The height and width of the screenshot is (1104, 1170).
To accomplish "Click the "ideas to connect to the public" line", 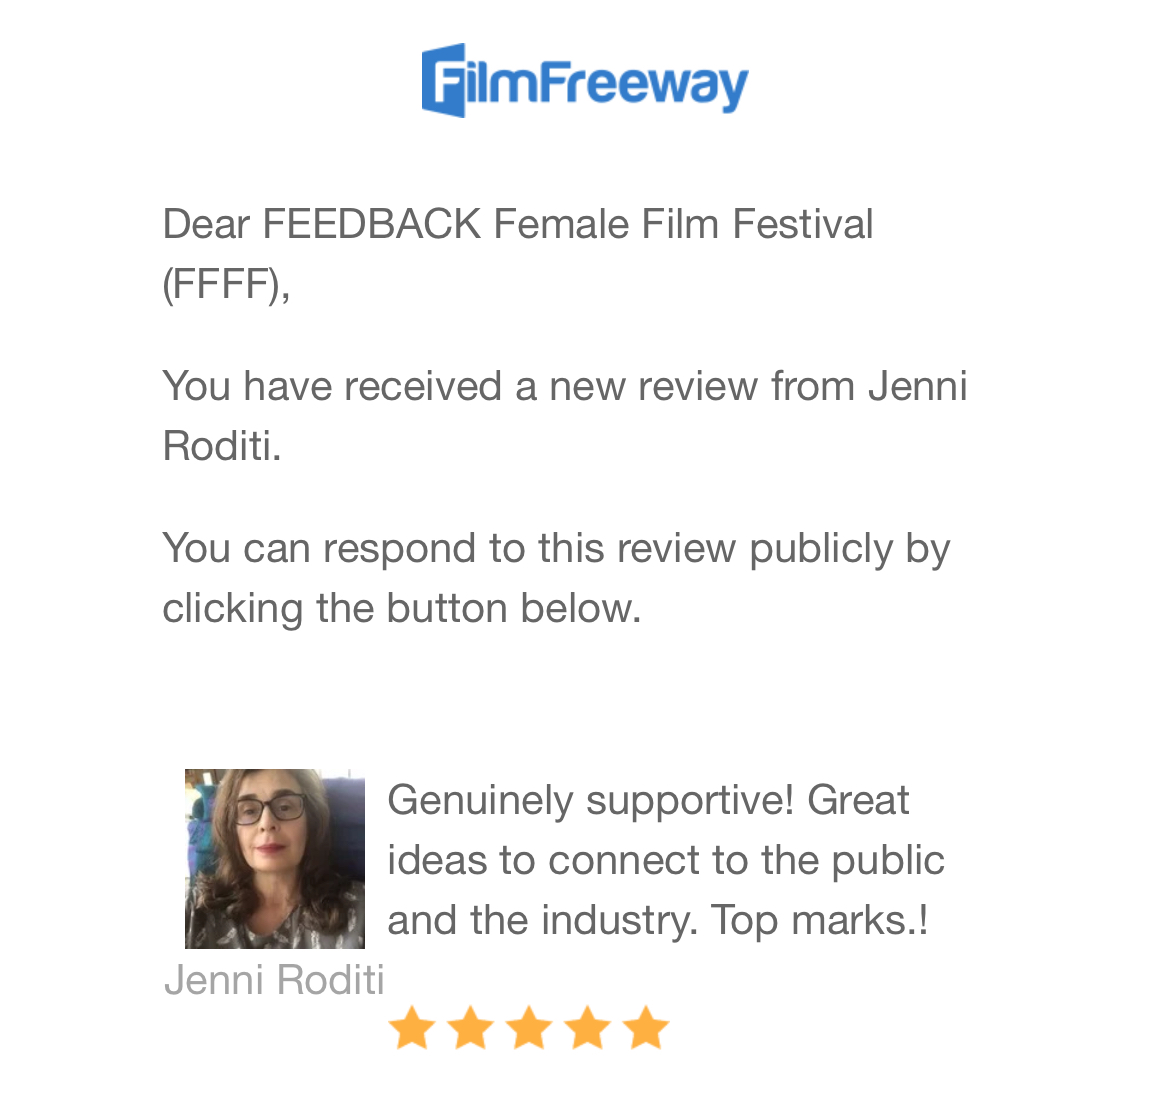I will coord(665,860).
